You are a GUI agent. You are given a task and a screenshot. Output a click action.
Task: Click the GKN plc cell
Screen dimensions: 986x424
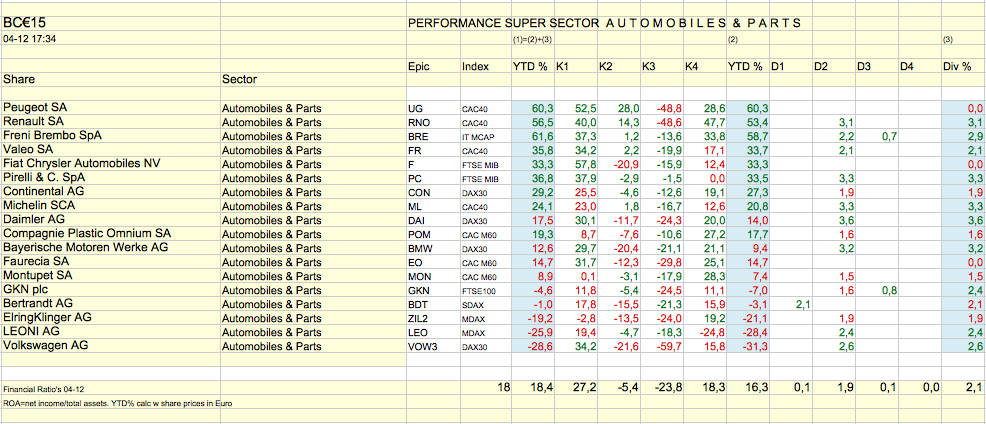click(x=110, y=289)
